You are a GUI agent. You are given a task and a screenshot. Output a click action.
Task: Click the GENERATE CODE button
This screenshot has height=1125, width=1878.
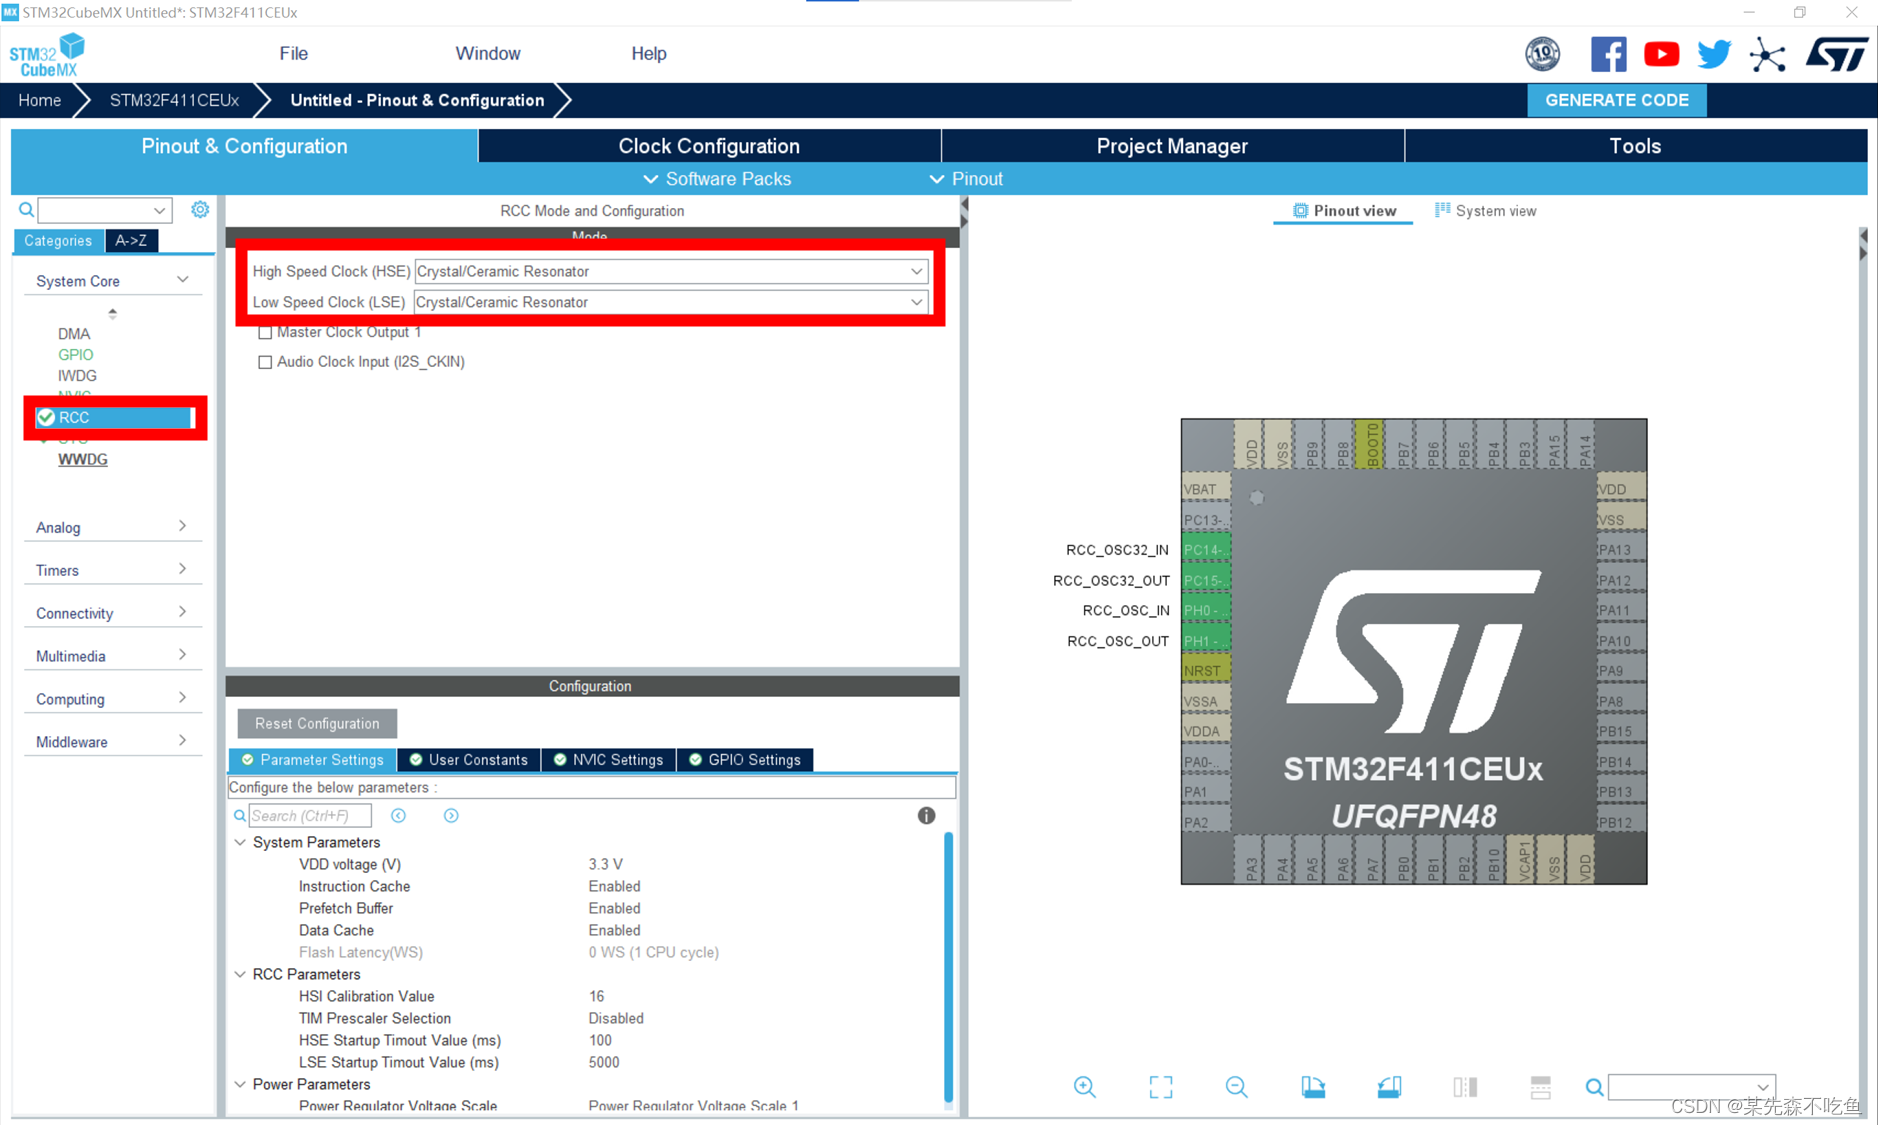1616,100
